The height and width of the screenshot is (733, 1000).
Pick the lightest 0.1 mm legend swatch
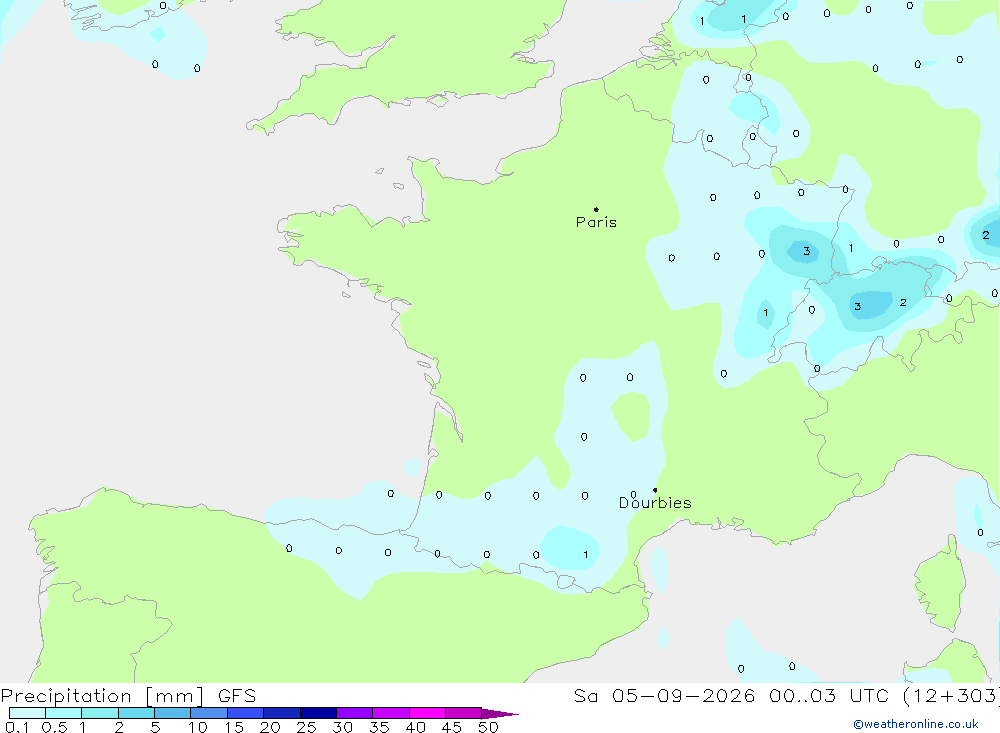(27, 713)
